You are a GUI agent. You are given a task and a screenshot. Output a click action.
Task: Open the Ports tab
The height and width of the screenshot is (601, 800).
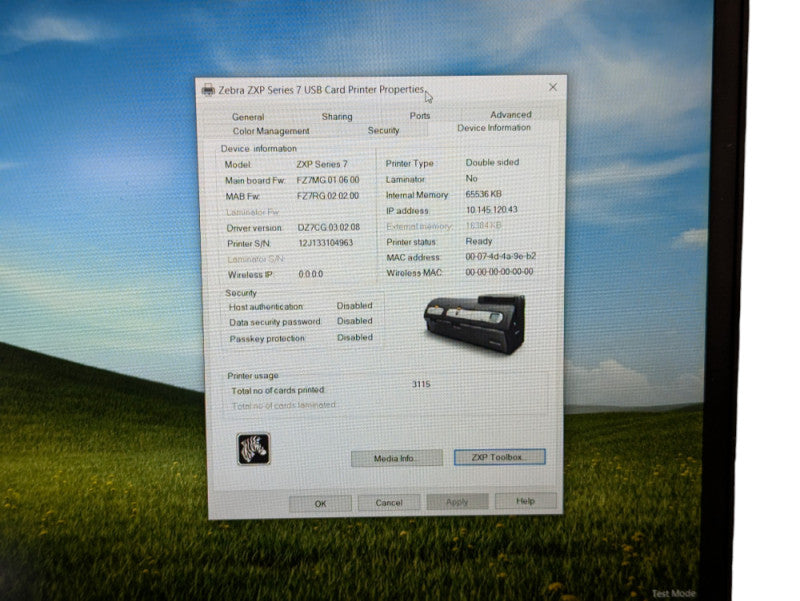(420, 116)
